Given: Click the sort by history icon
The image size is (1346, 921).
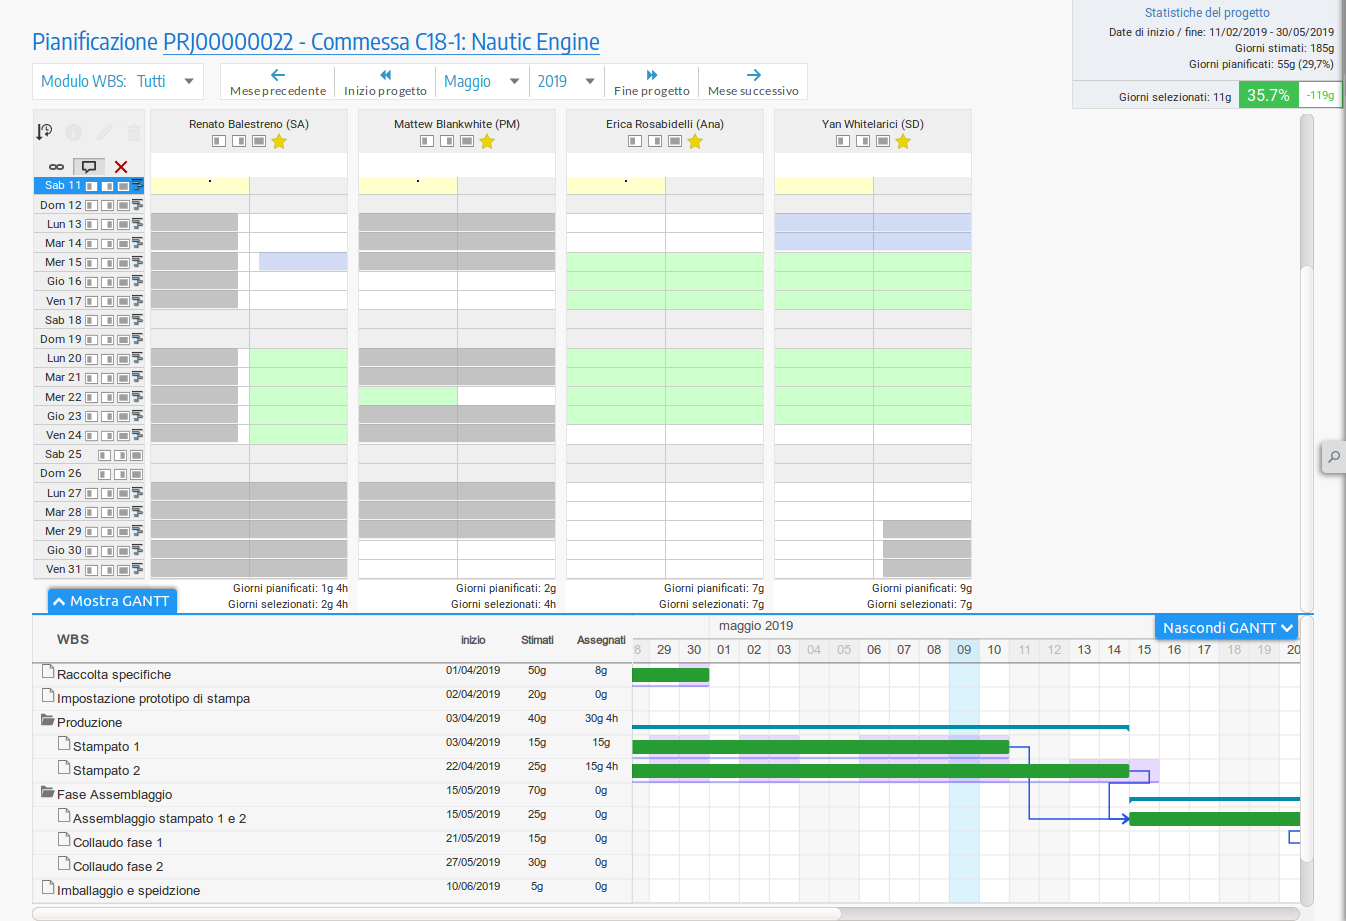Looking at the screenshot, I should pos(44,132).
